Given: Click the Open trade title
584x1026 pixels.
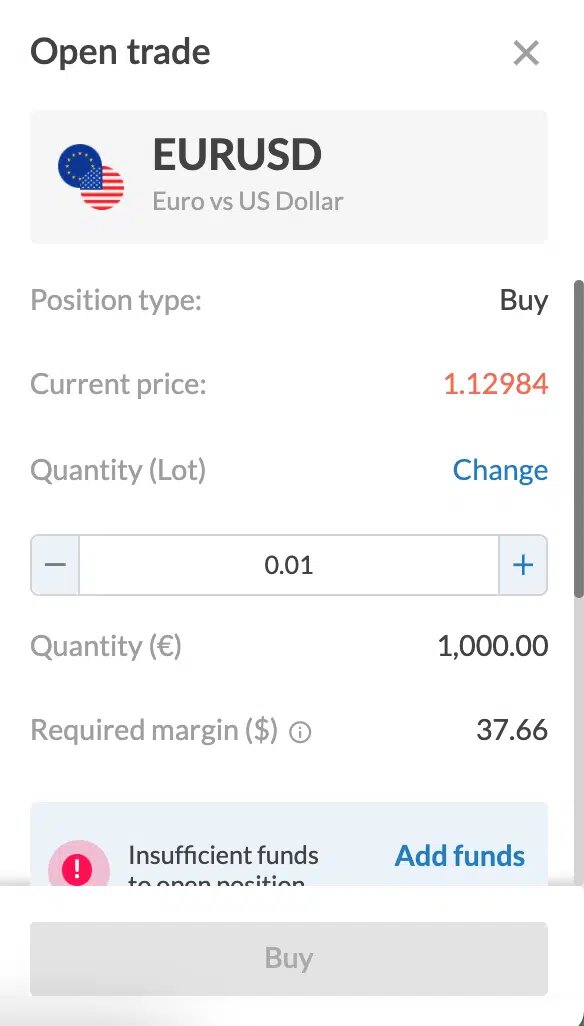Looking at the screenshot, I should [120, 52].
